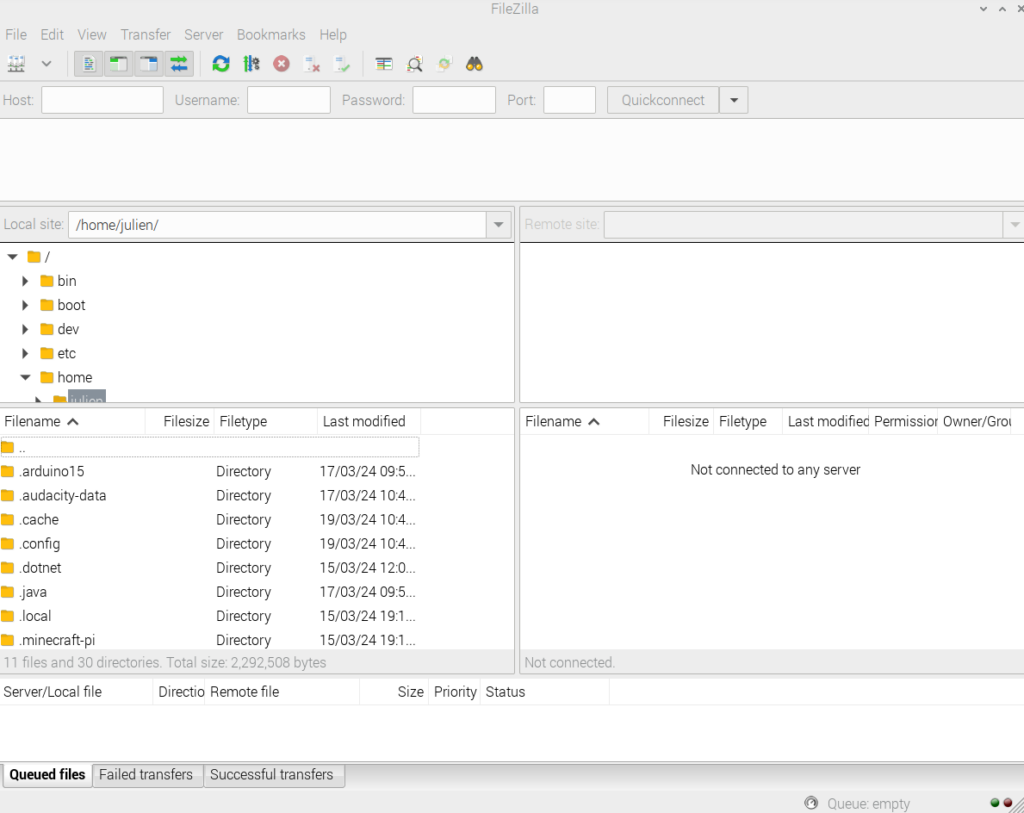Click the binoculars file search icon
Image resolution: width=1024 pixels, height=813 pixels.
[474, 64]
